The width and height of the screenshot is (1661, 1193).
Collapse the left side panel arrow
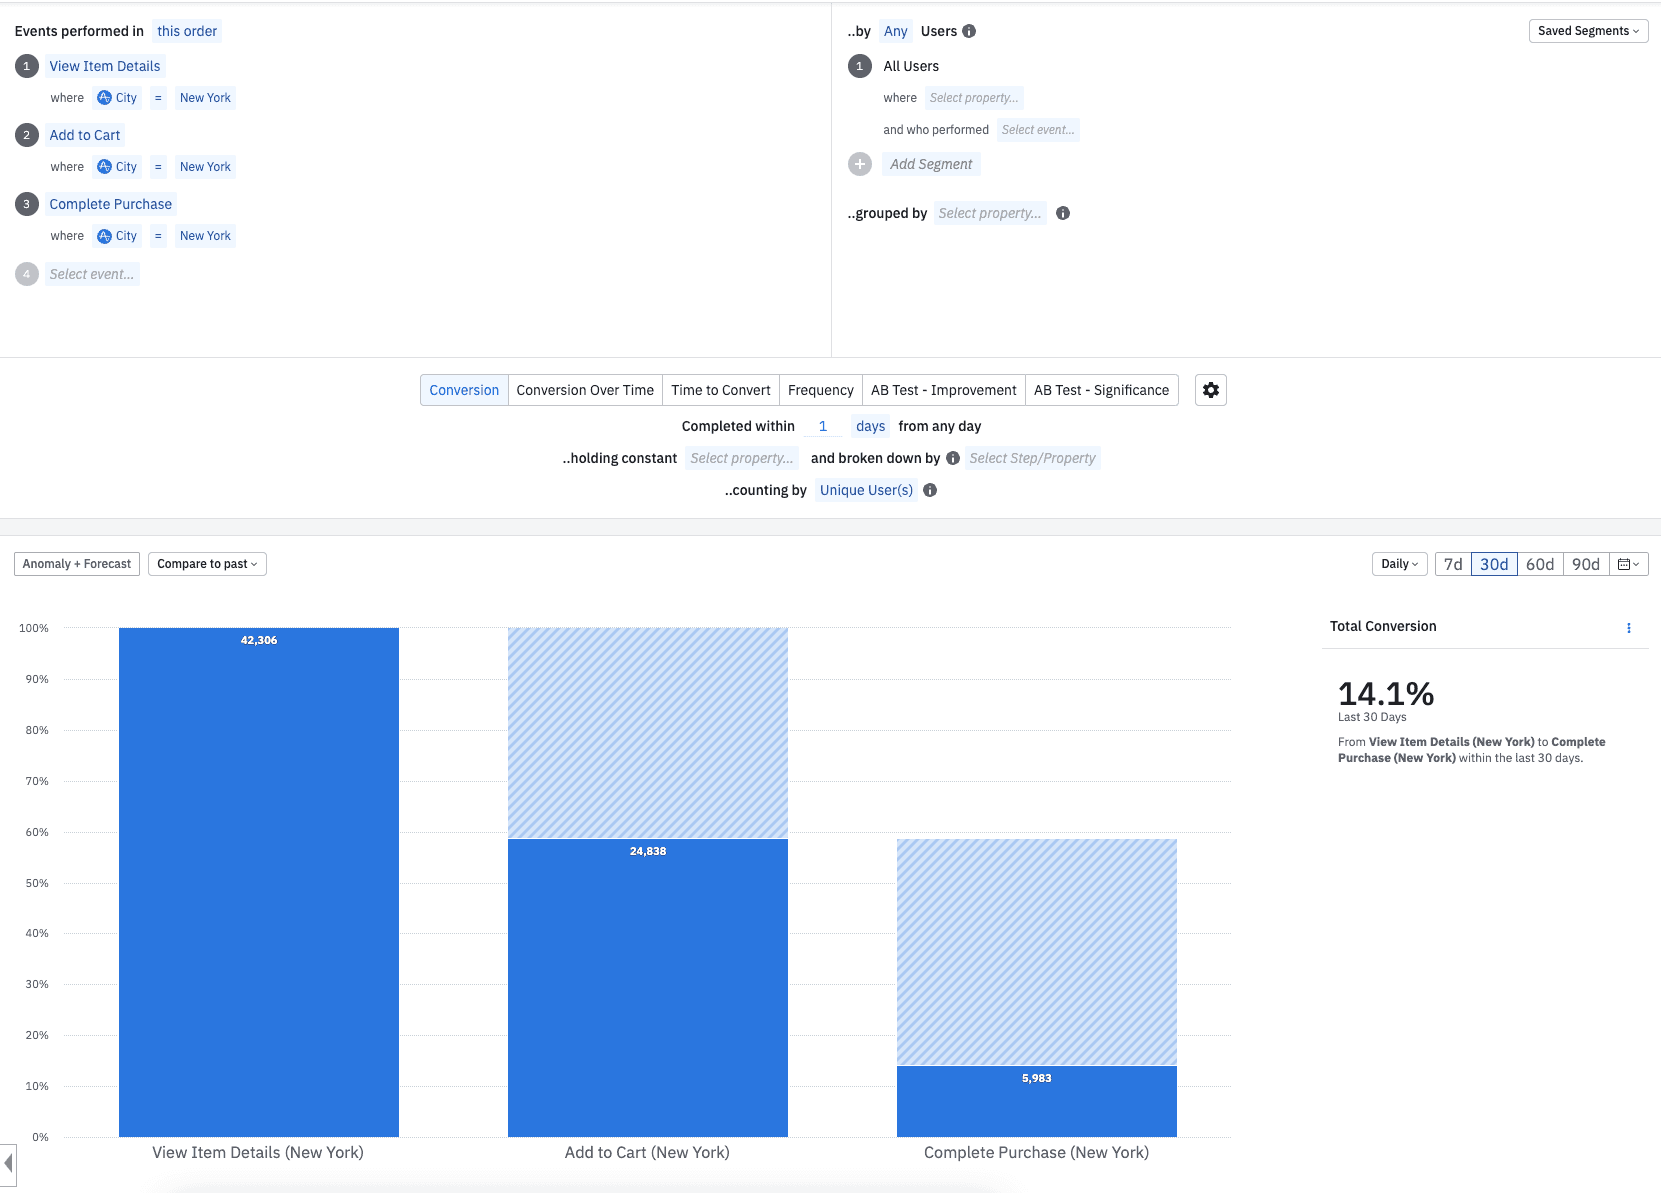pyautogui.click(x=8, y=1163)
